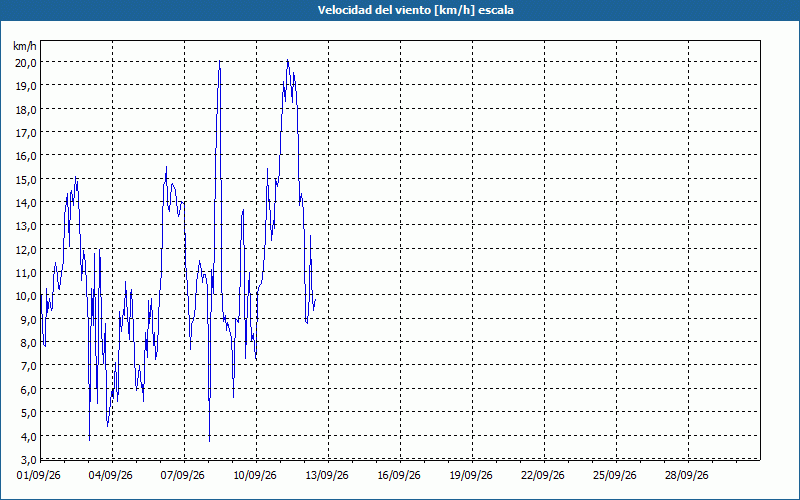
Task: Click the 11,0 y-axis value
Action: tap(26, 273)
